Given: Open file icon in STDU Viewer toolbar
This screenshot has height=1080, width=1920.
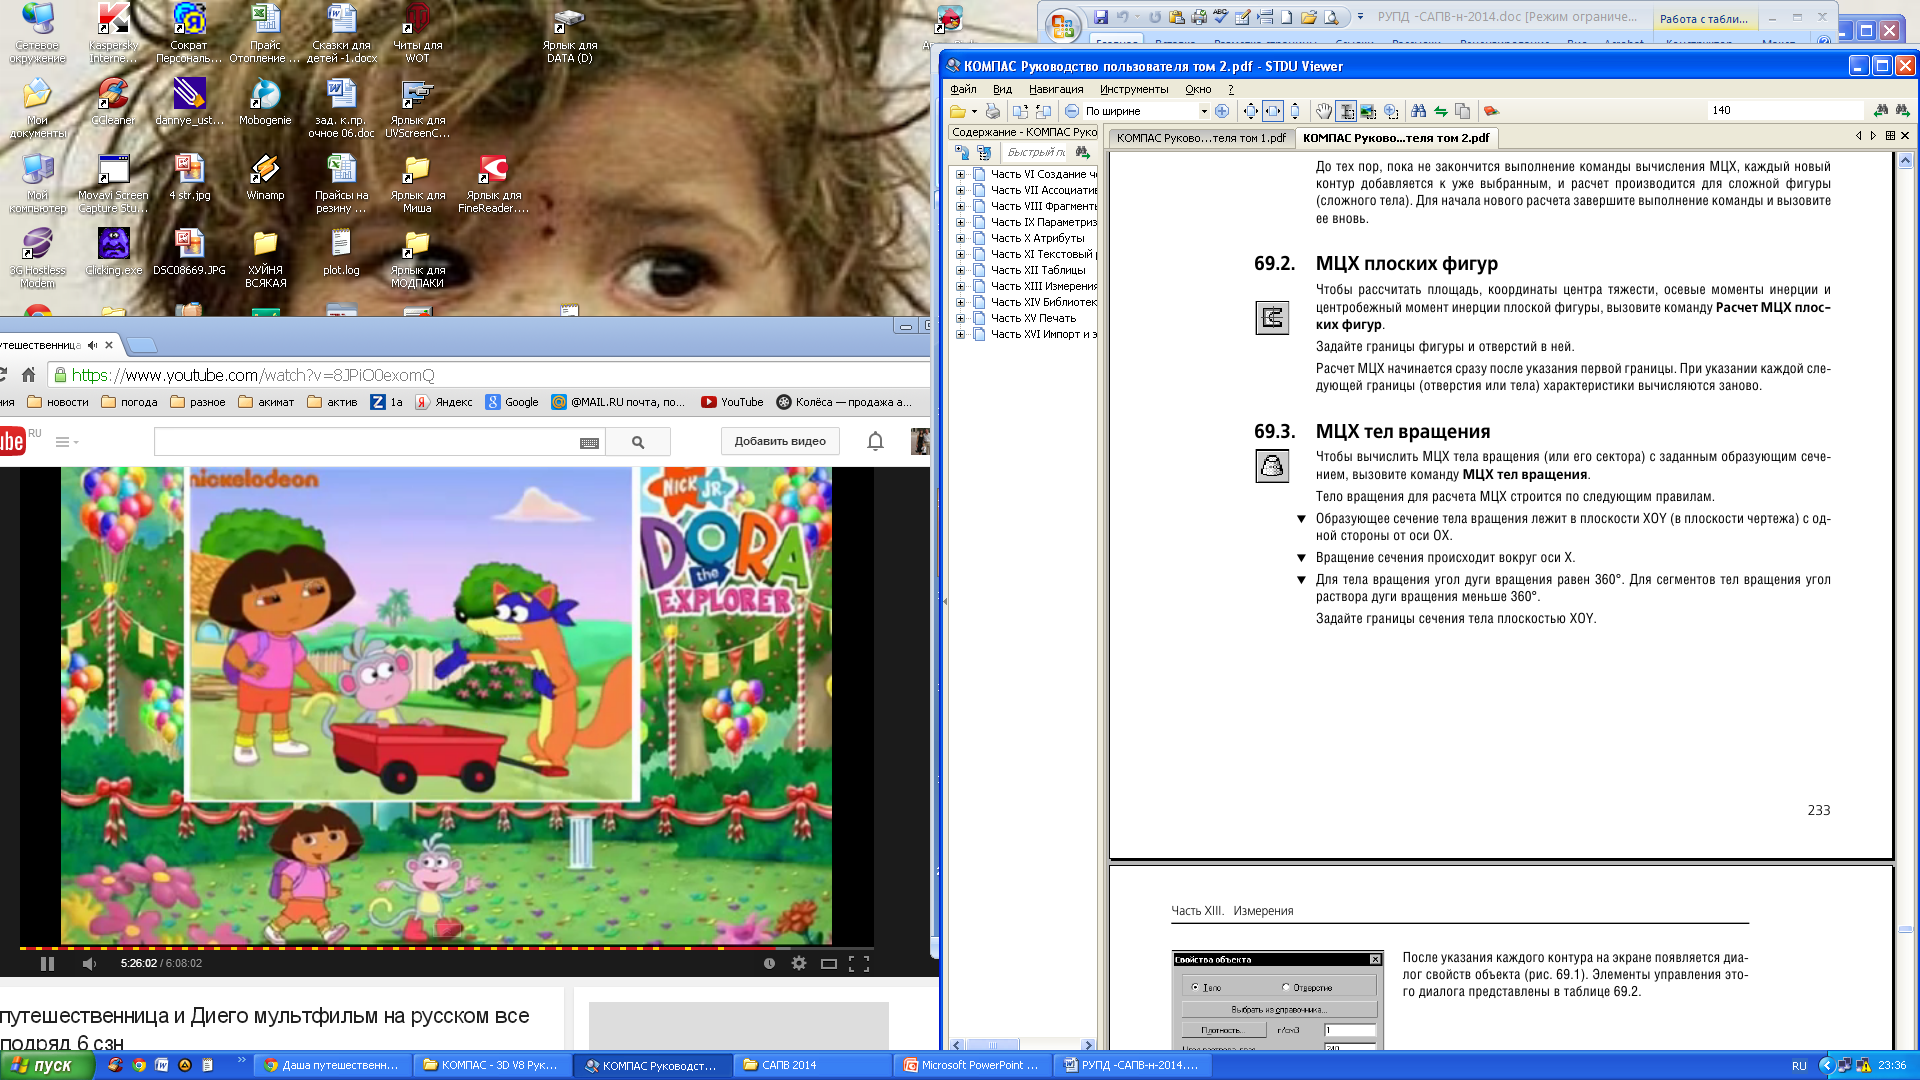Looking at the screenshot, I should (958, 111).
